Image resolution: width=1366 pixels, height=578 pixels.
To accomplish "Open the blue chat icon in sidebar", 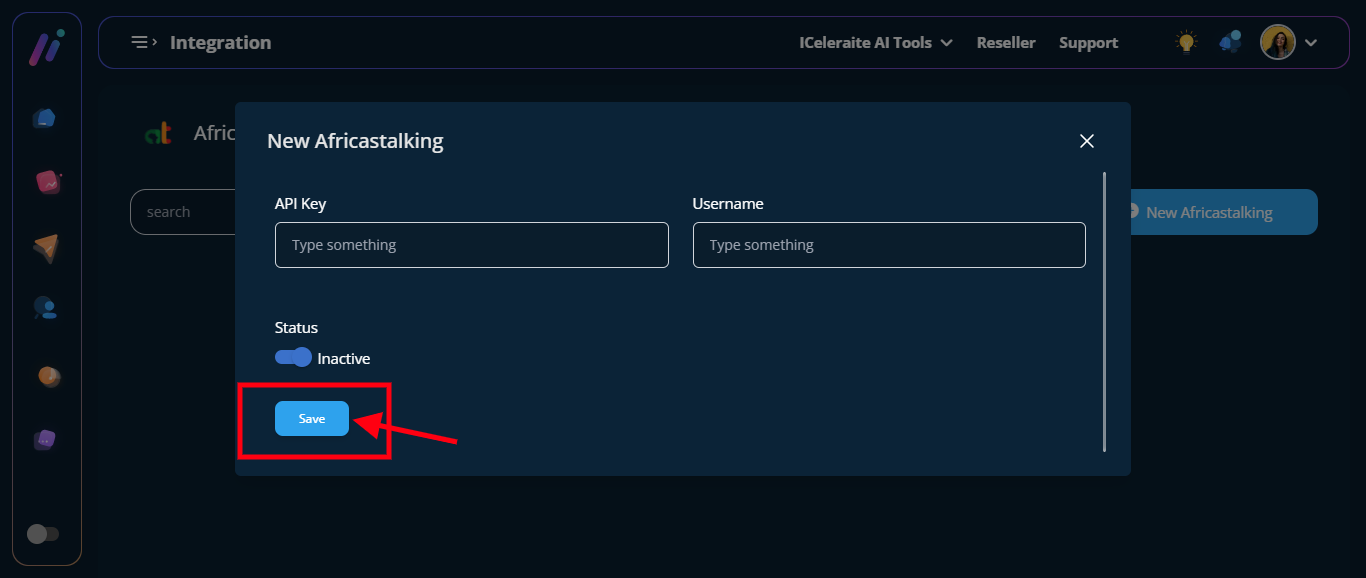I will pos(45,119).
